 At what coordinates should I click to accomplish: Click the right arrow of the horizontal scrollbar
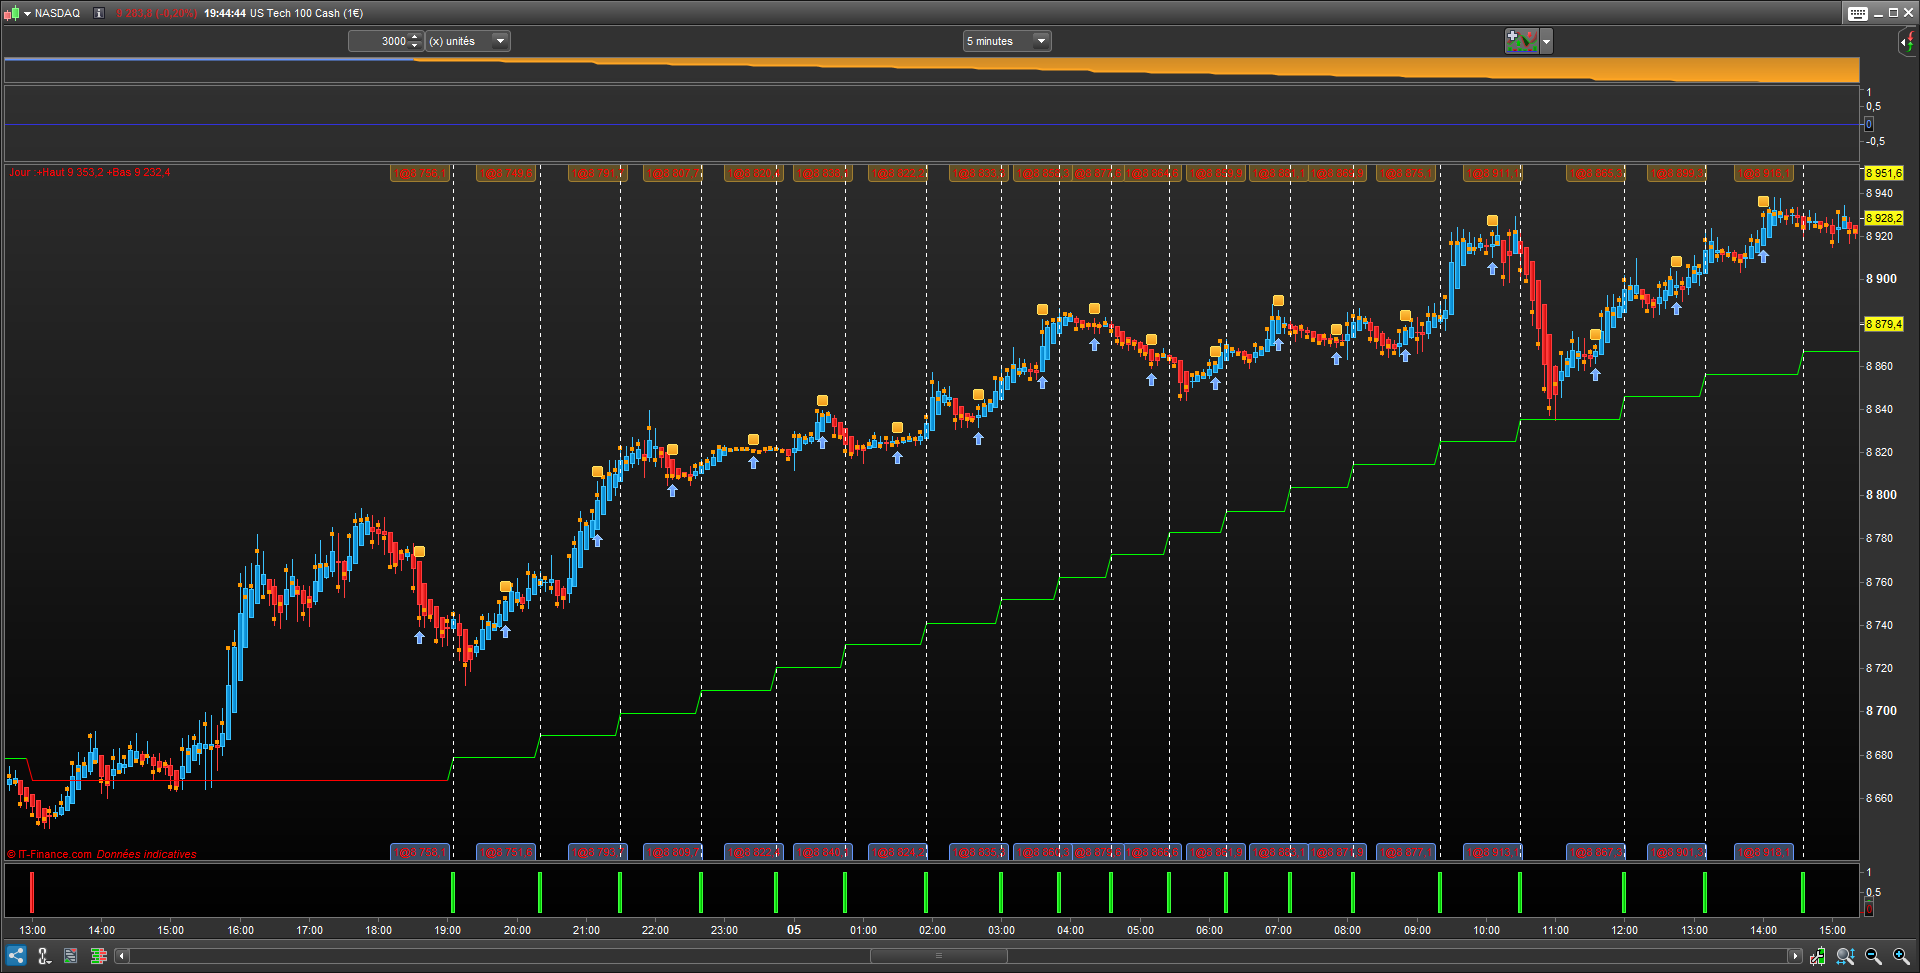pyautogui.click(x=1795, y=956)
